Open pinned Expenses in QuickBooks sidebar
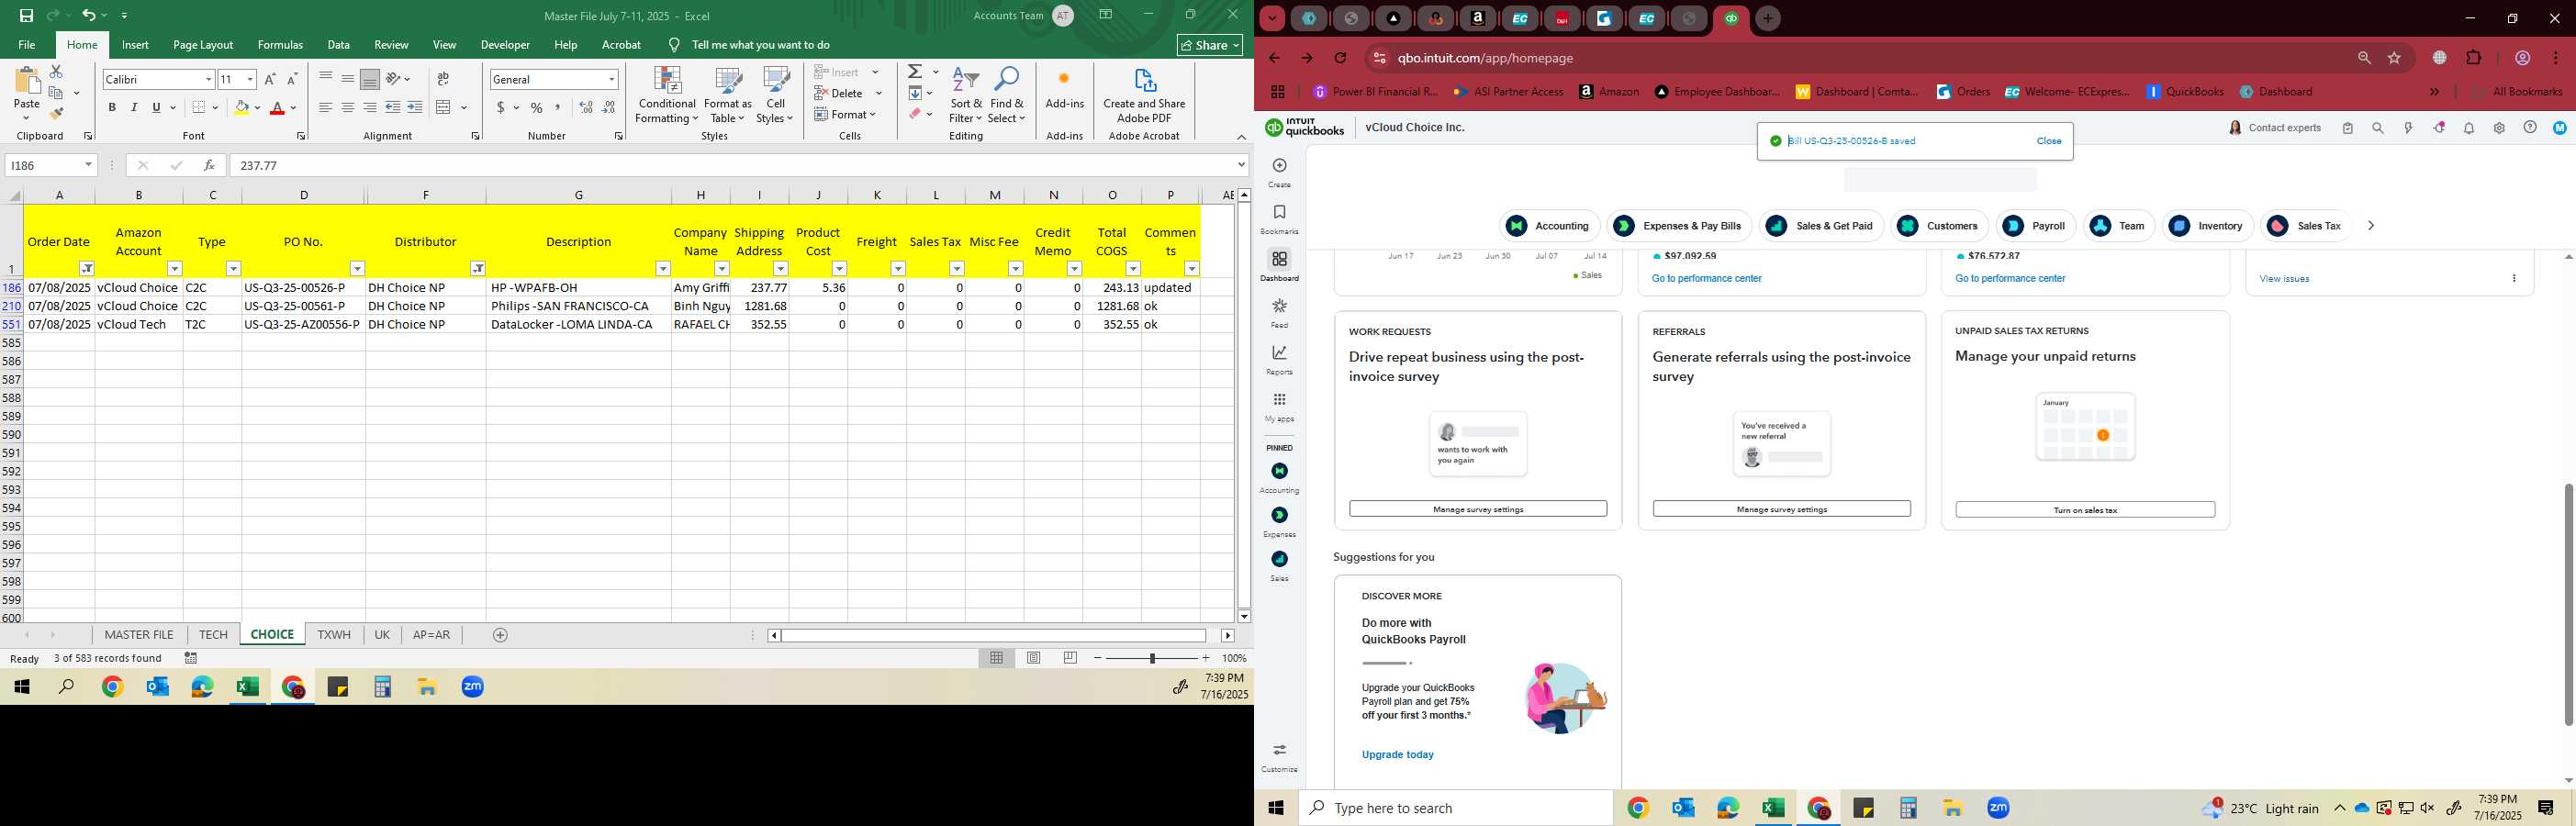 (x=1279, y=522)
